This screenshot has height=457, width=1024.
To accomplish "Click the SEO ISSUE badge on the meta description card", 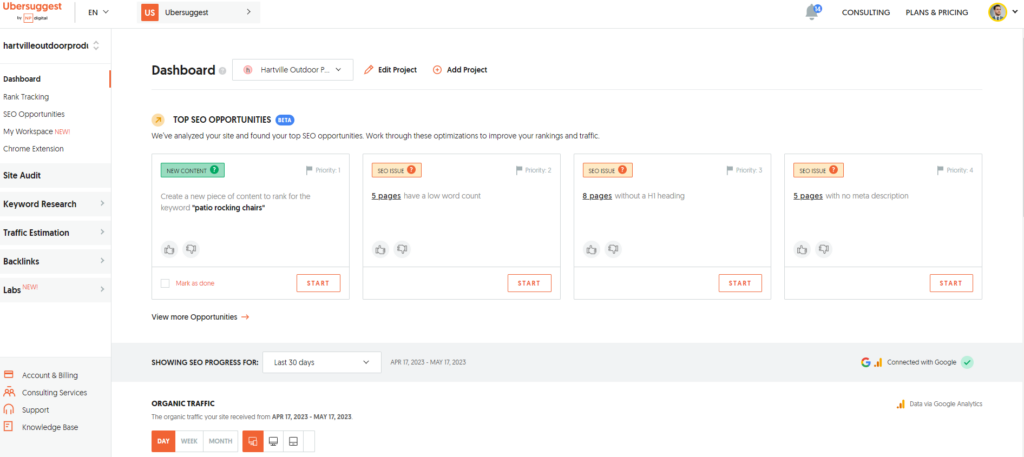I will 818,170.
